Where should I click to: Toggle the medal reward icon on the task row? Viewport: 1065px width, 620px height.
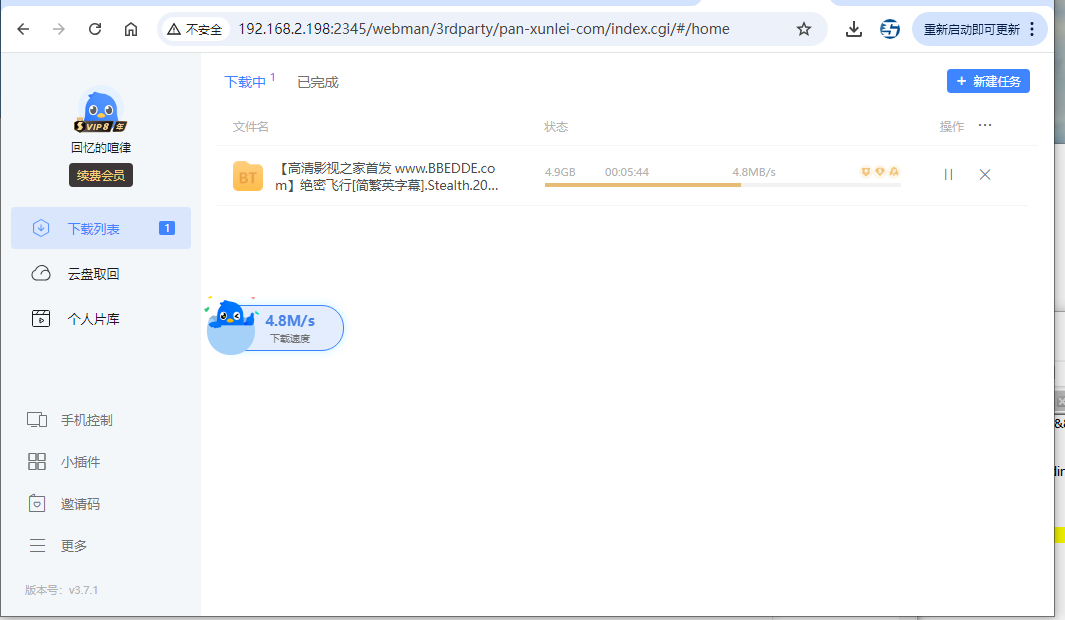(x=894, y=171)
